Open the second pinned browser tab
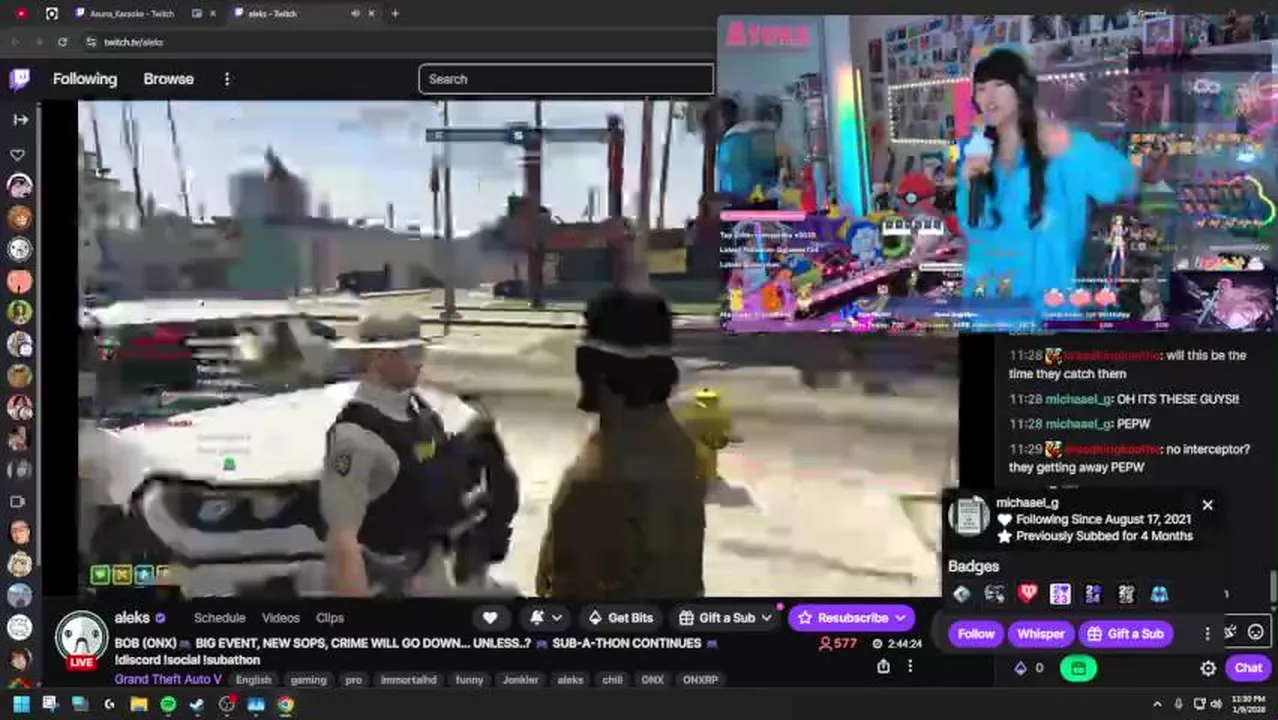The width and height of the screenshot is (1278, 720). (x=52, y=14)
